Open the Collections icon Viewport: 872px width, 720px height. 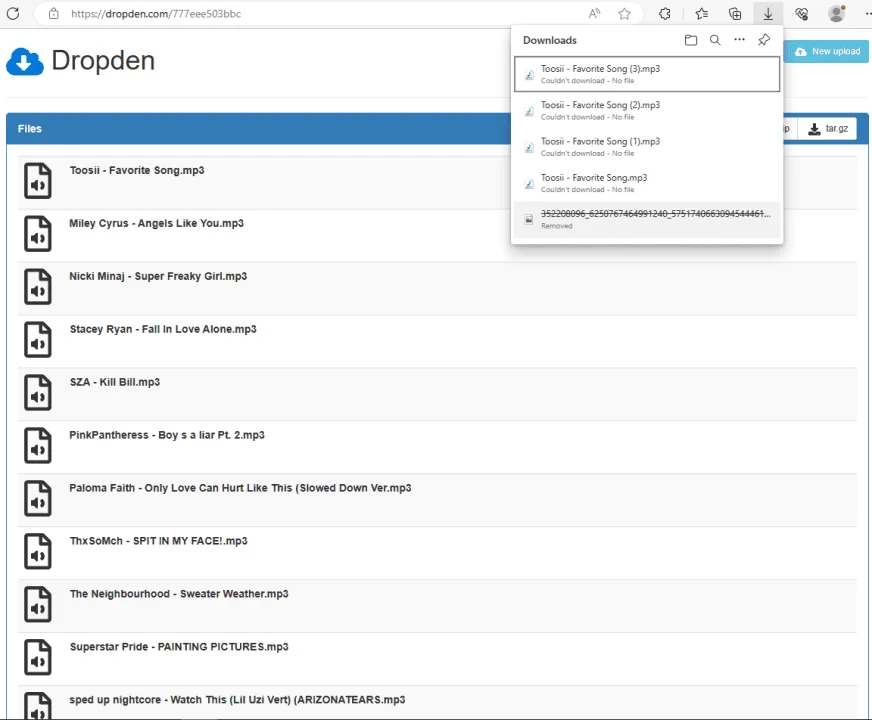pos(735,13)
